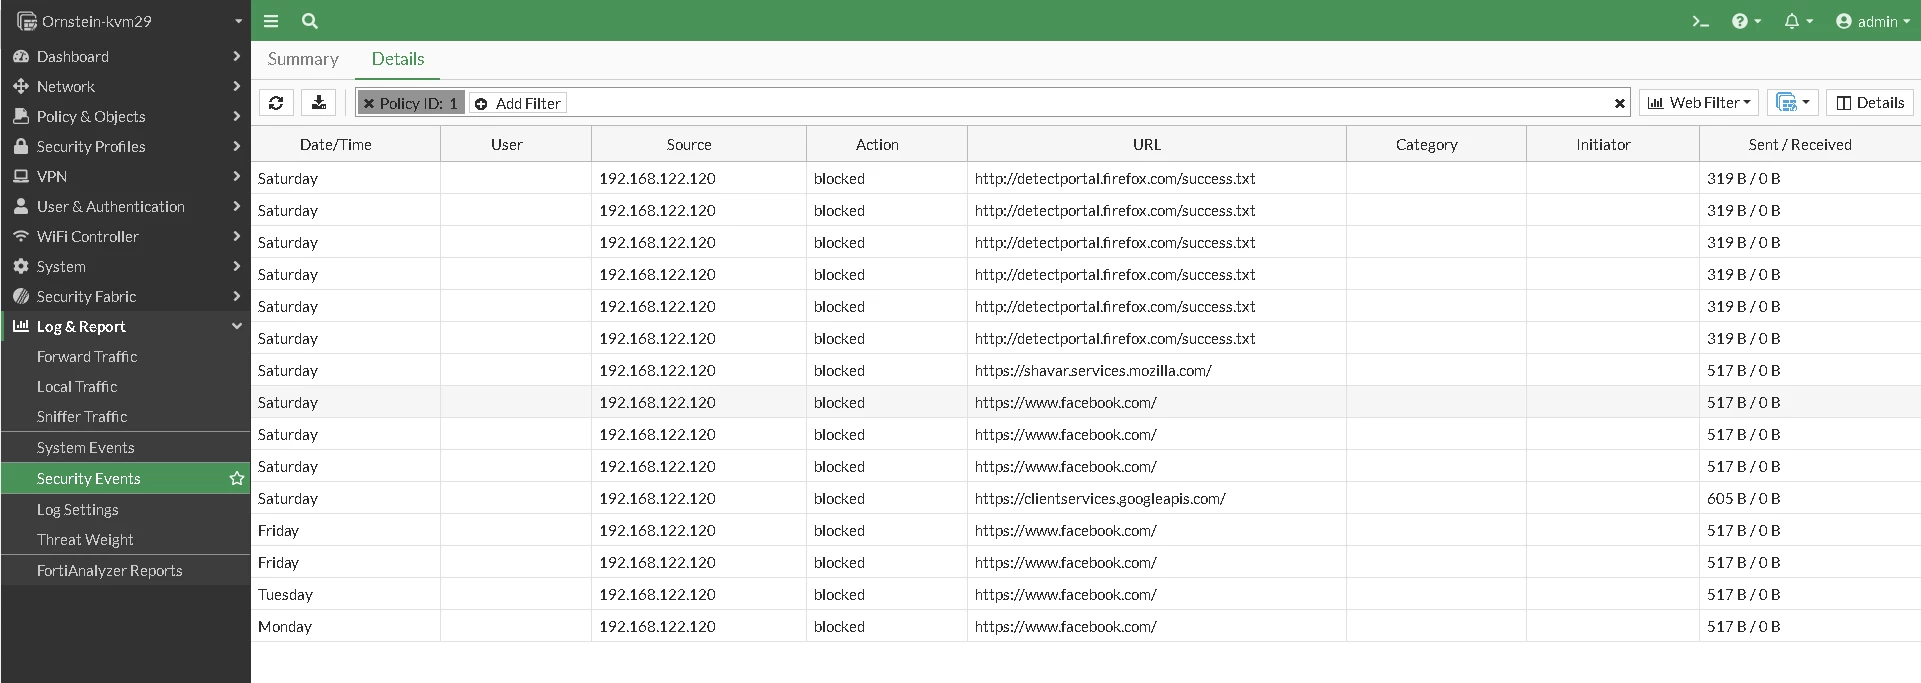Screen dimensions: 1921x683
Task: Open the Help question mark menu
Action: (x=1746, y=21)
